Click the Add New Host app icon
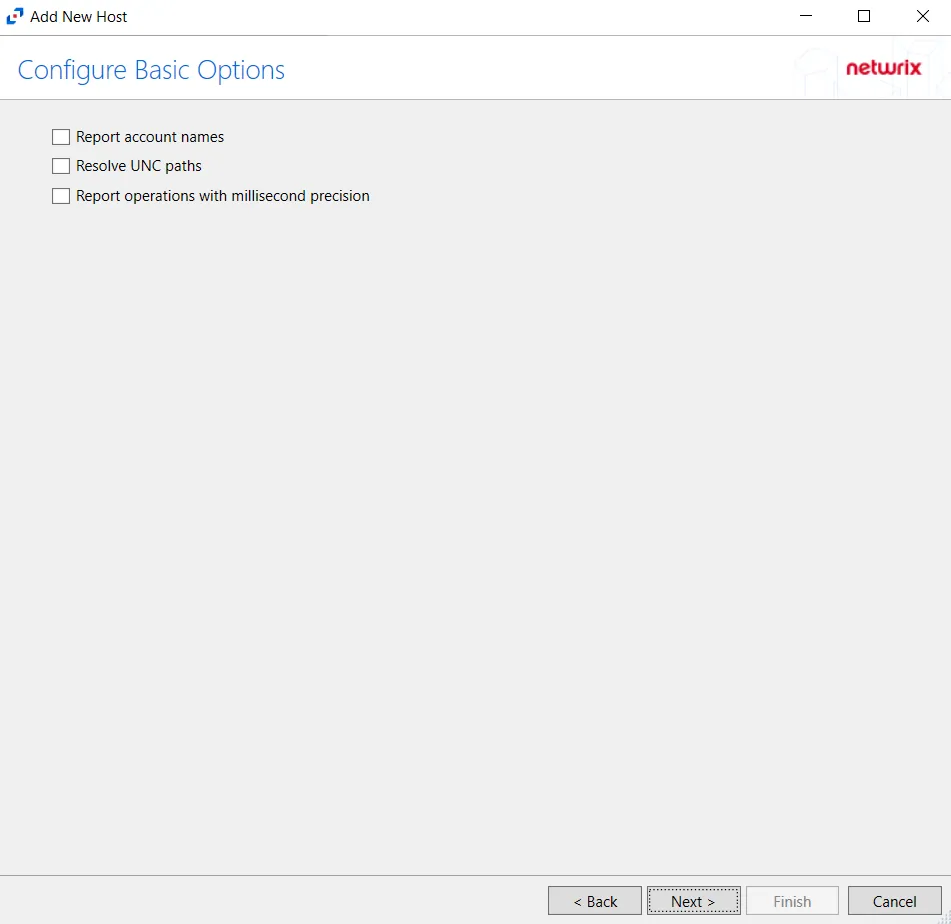The image size is (951, 924). point(15,16)
